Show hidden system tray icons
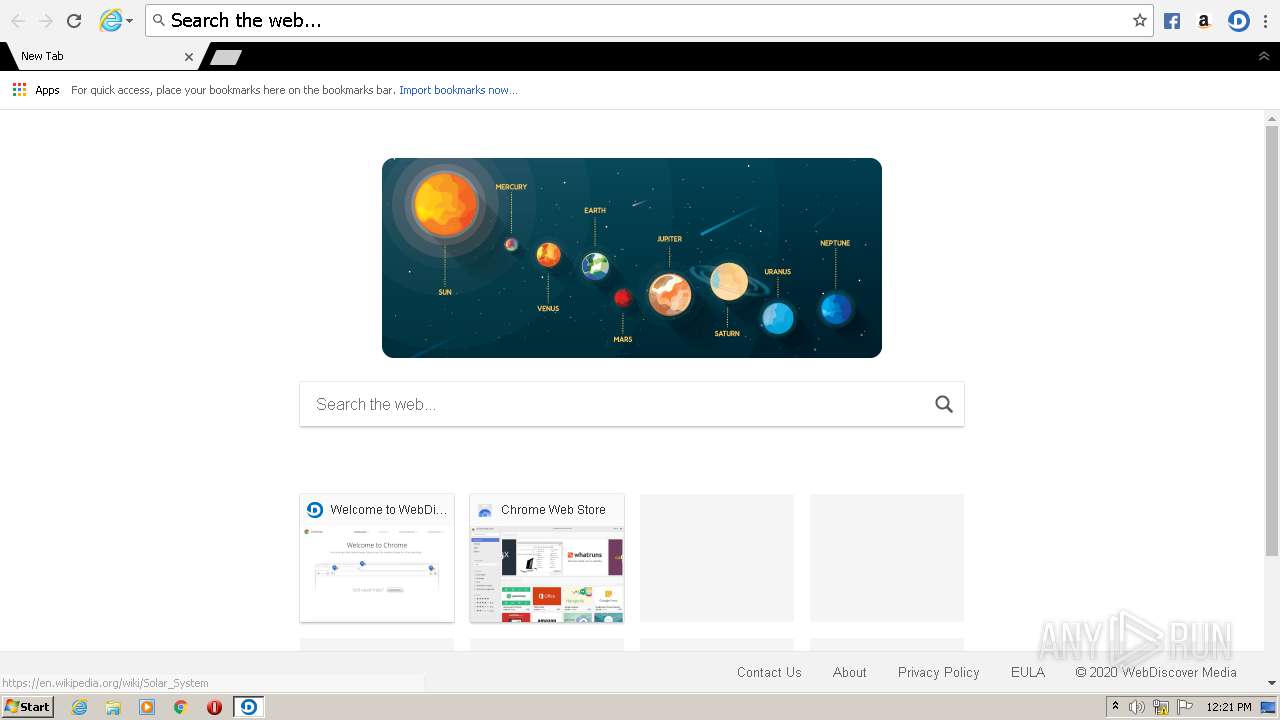The height and width of the screenshot is (720, 1280). [x=1115, y=707]
